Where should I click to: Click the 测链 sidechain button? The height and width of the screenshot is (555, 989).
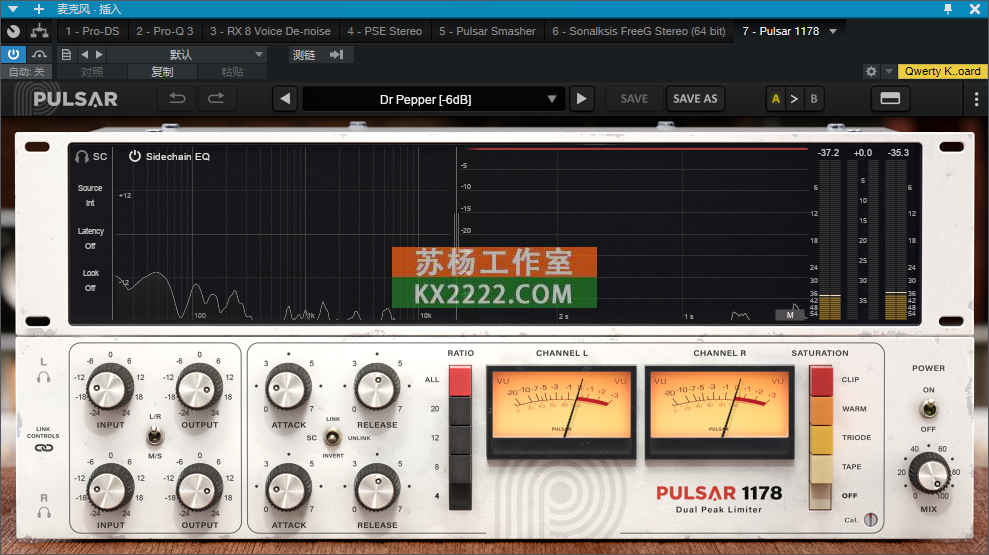pos(304,54)
